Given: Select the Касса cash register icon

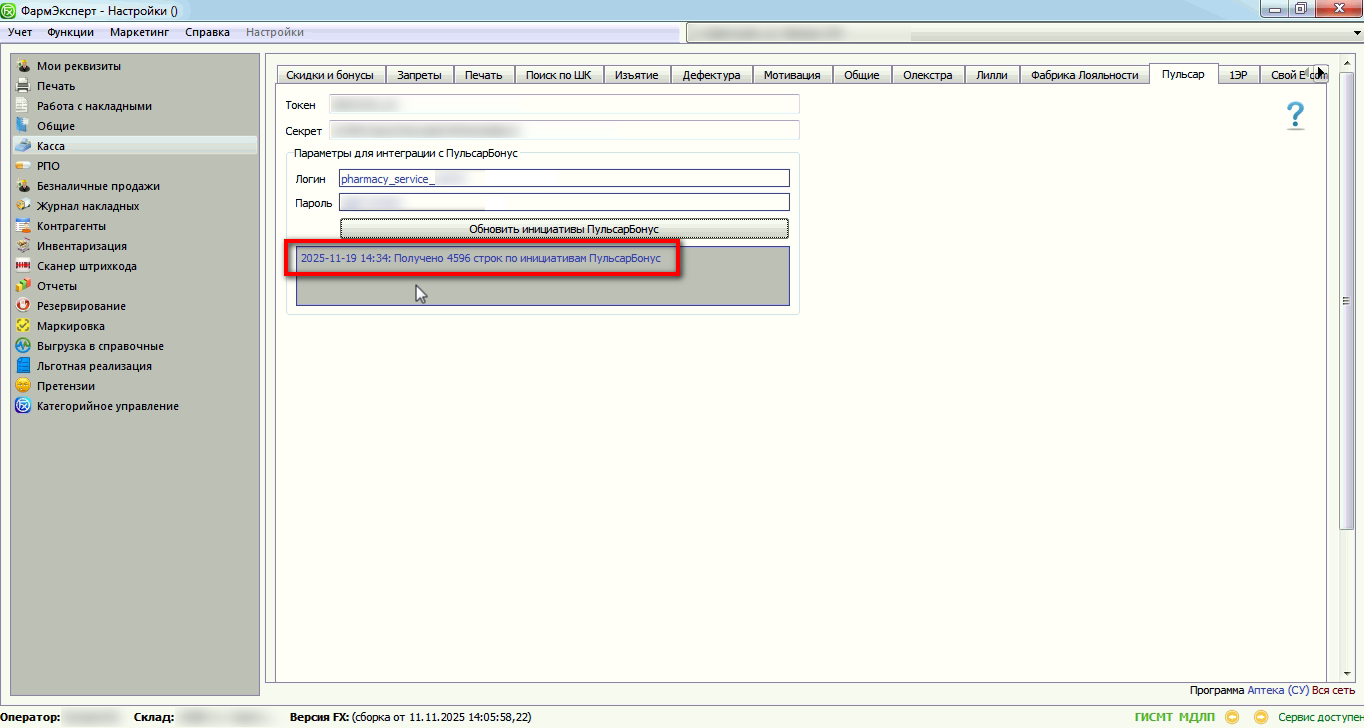Looking at the screenshot, I should pyautogui.click(x=23, y=146).
